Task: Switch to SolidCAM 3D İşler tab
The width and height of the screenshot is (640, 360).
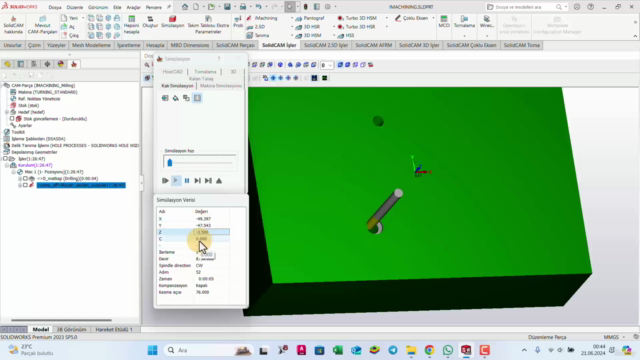Action: tap(419, 45)
